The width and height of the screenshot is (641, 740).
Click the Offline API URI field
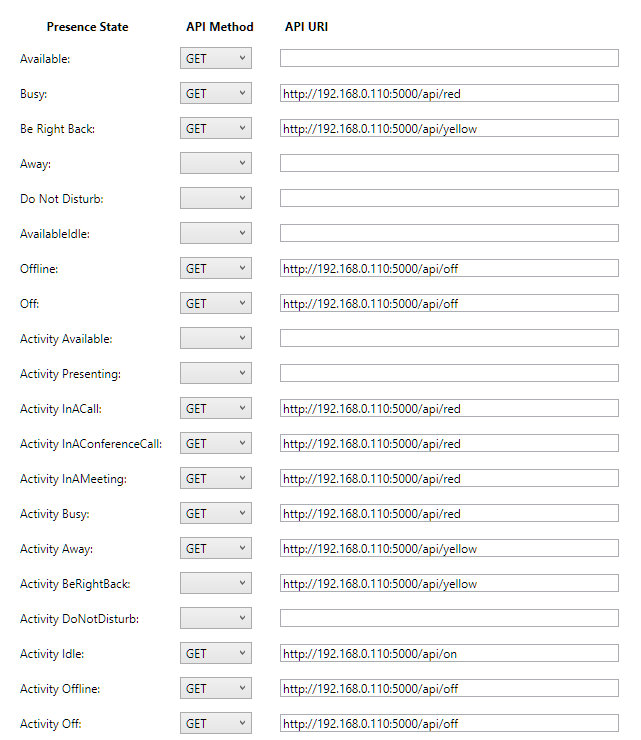click(x=449, y=269)
